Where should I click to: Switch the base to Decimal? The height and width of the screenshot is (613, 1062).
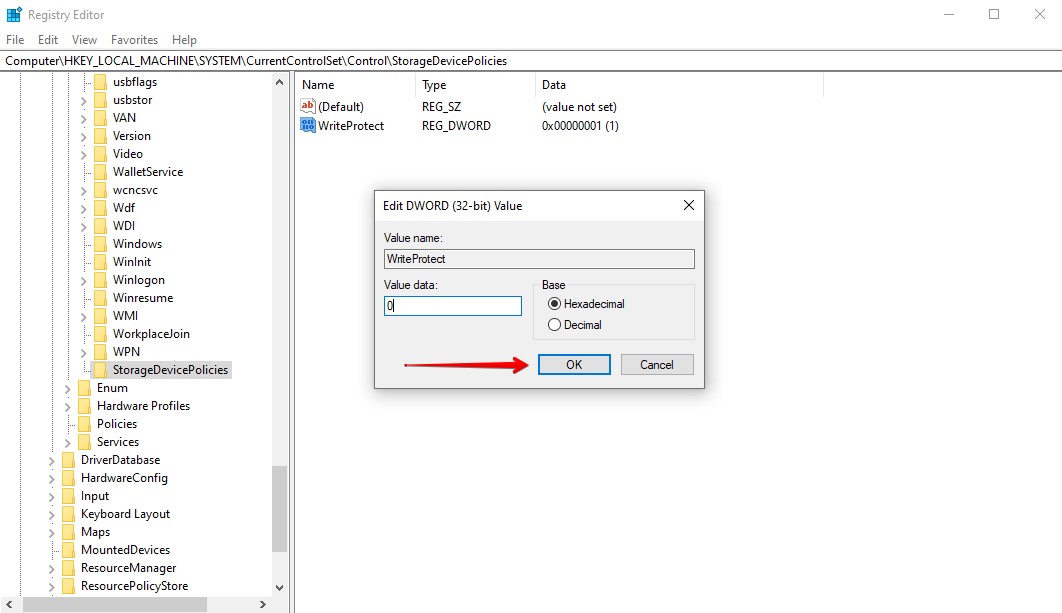click(x=553, y=324)
